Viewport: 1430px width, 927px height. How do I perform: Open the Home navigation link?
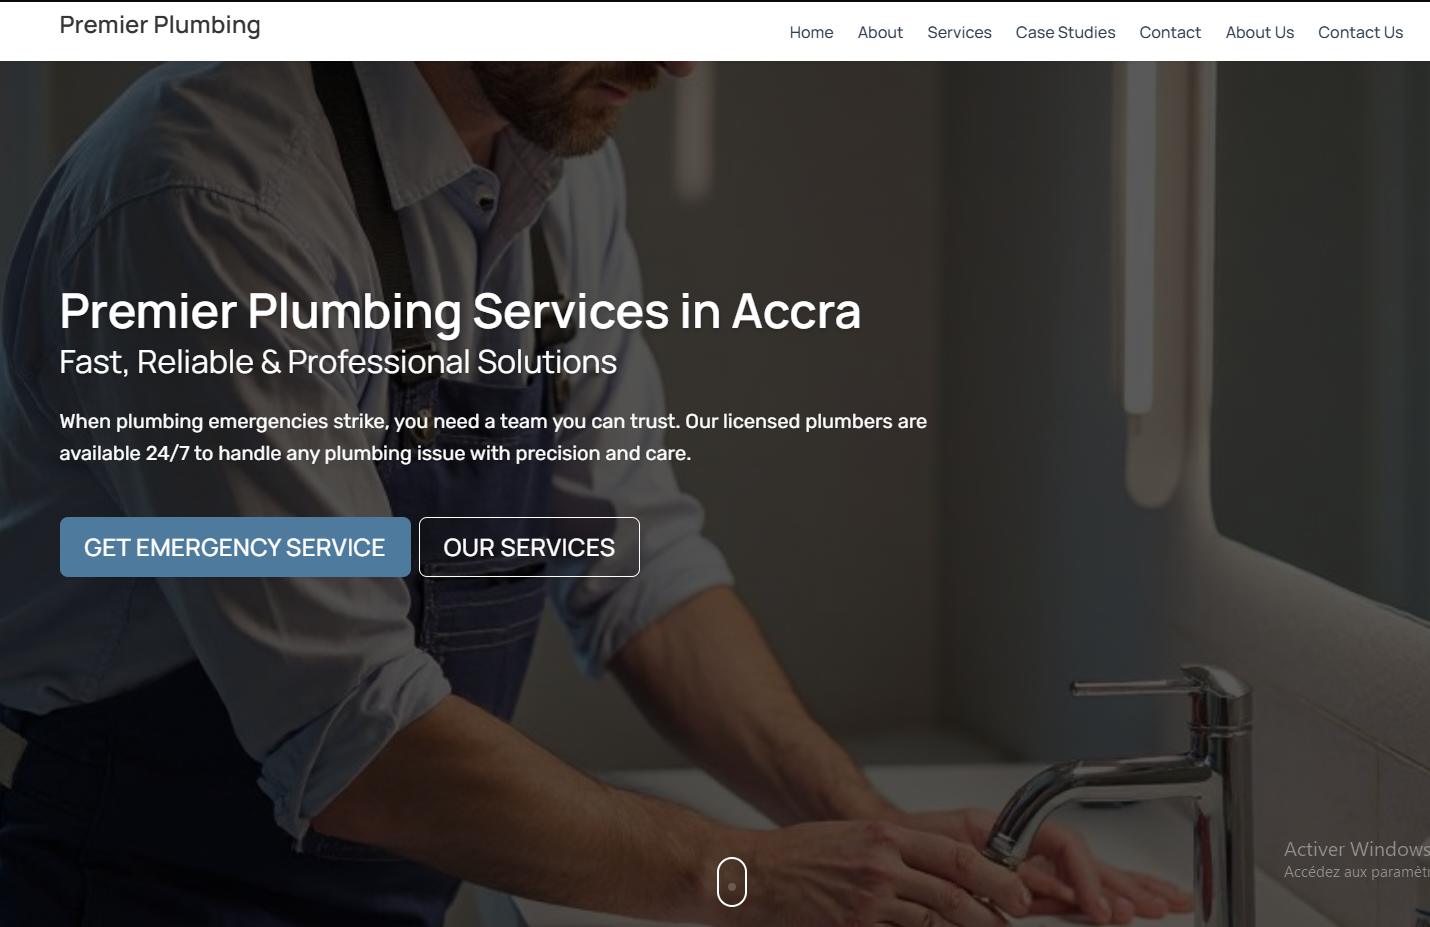point(811,32)
